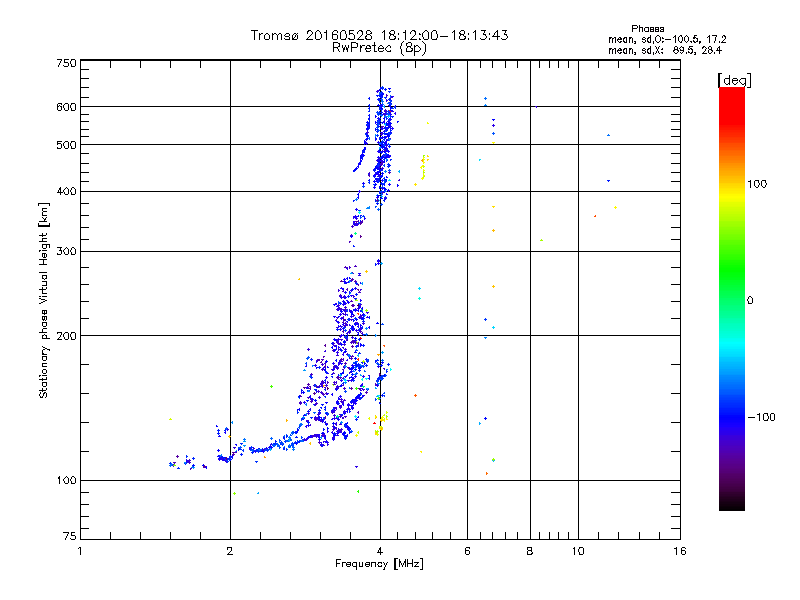The width and height of the screenshot is (800, 600).
Task: Click the 'Phases' header label
Action: tap(647, 29)
